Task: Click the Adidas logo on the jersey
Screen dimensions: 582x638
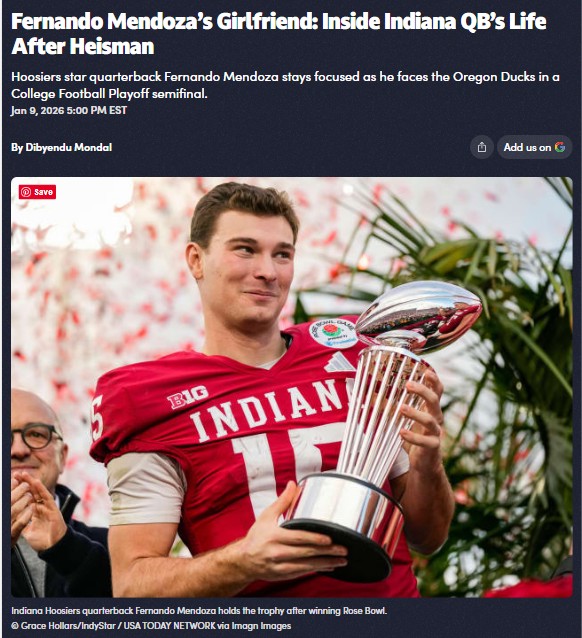Action: (x=339, y=362)
